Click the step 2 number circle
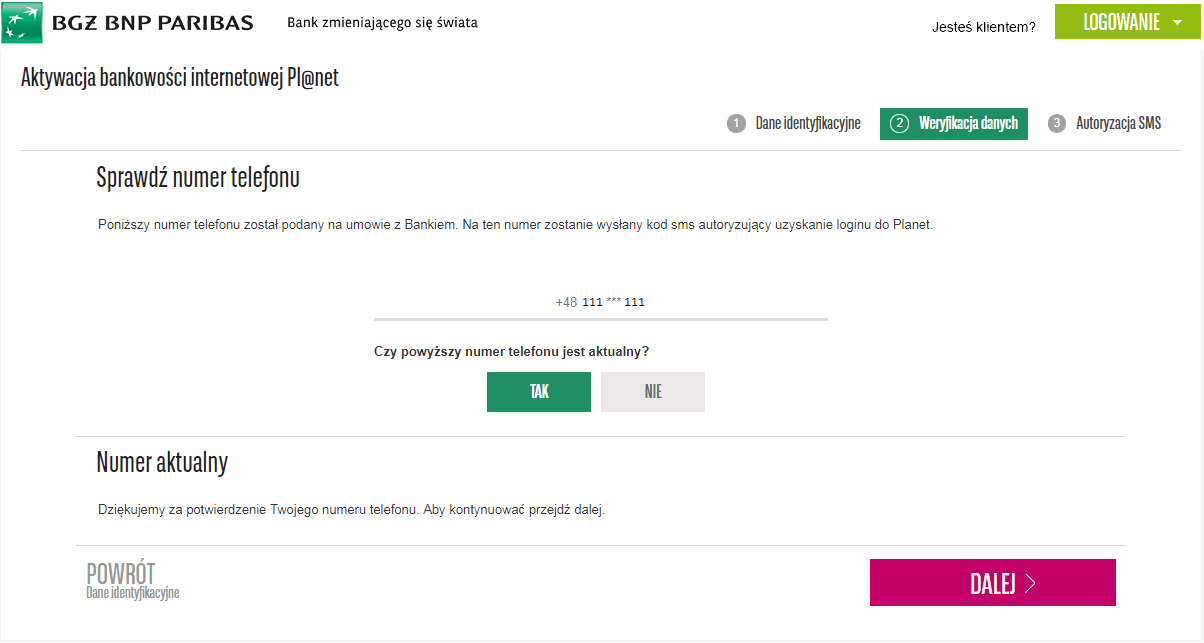Screen dimensions: 1204x643 899,124
